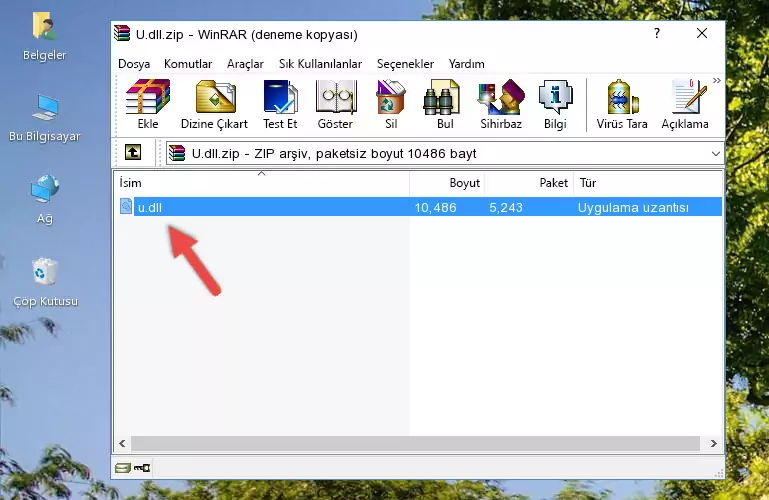Screen dimensions: 769x500
Task: Click WinRAR title bar icon
Action: pos(123,34)
